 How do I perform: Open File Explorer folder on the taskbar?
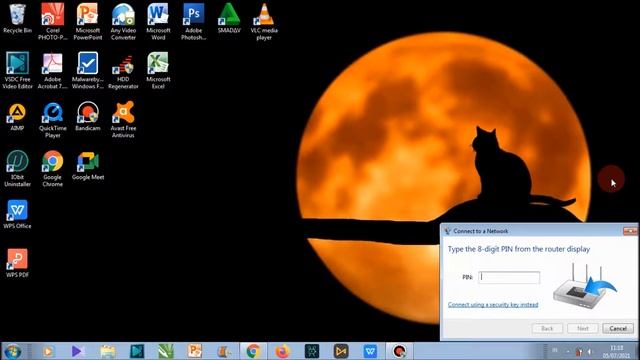coord(108,351)
